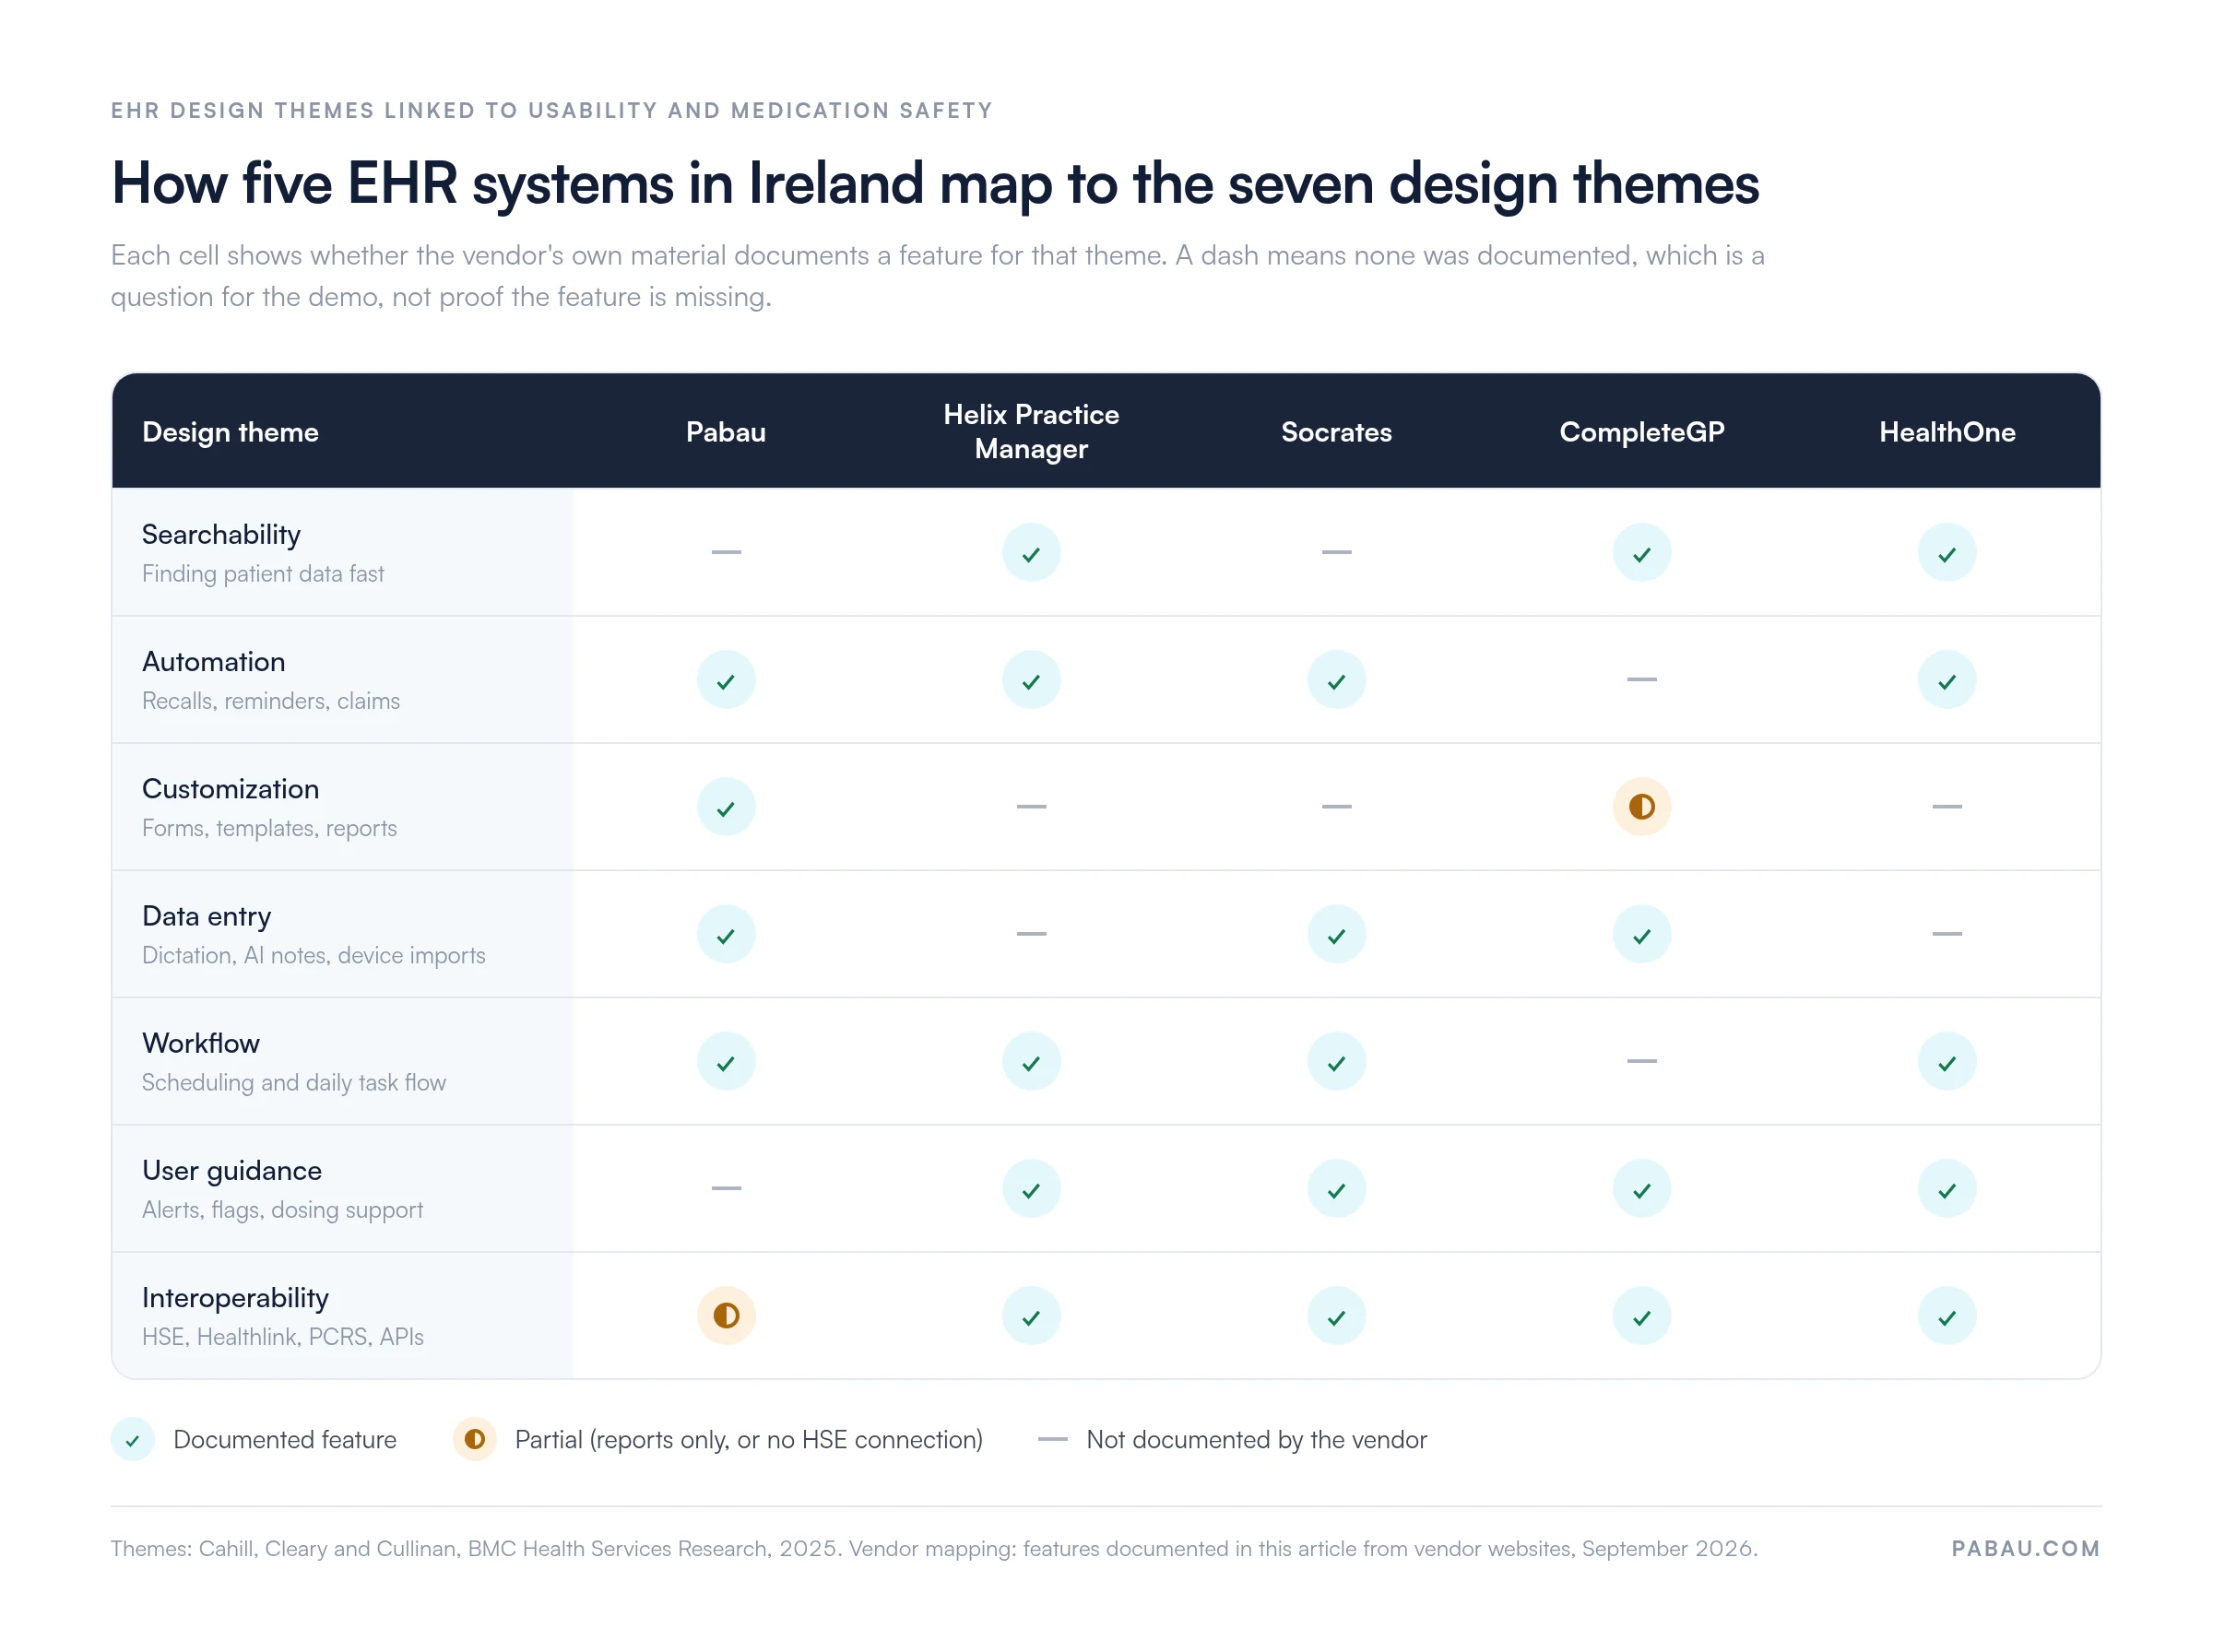Click the HealthOne Data entry dash

(x=1946, y=933)
